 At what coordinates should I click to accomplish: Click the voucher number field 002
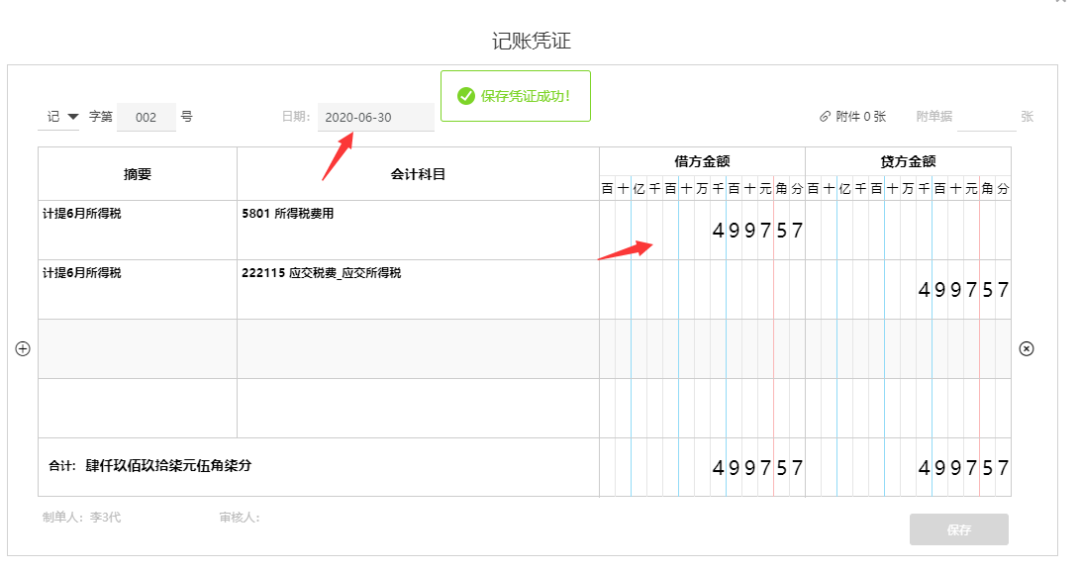146,117
